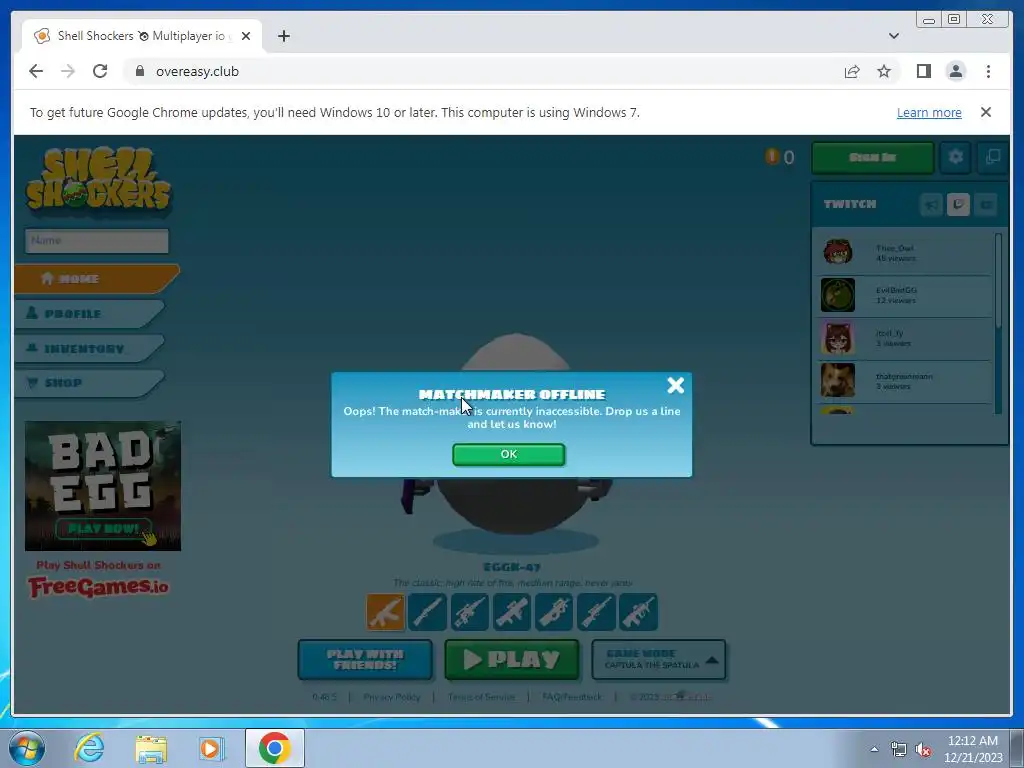Select the semi-auto rifle weapon, sixth in row

pyautogui.click(x=596, y=612)
